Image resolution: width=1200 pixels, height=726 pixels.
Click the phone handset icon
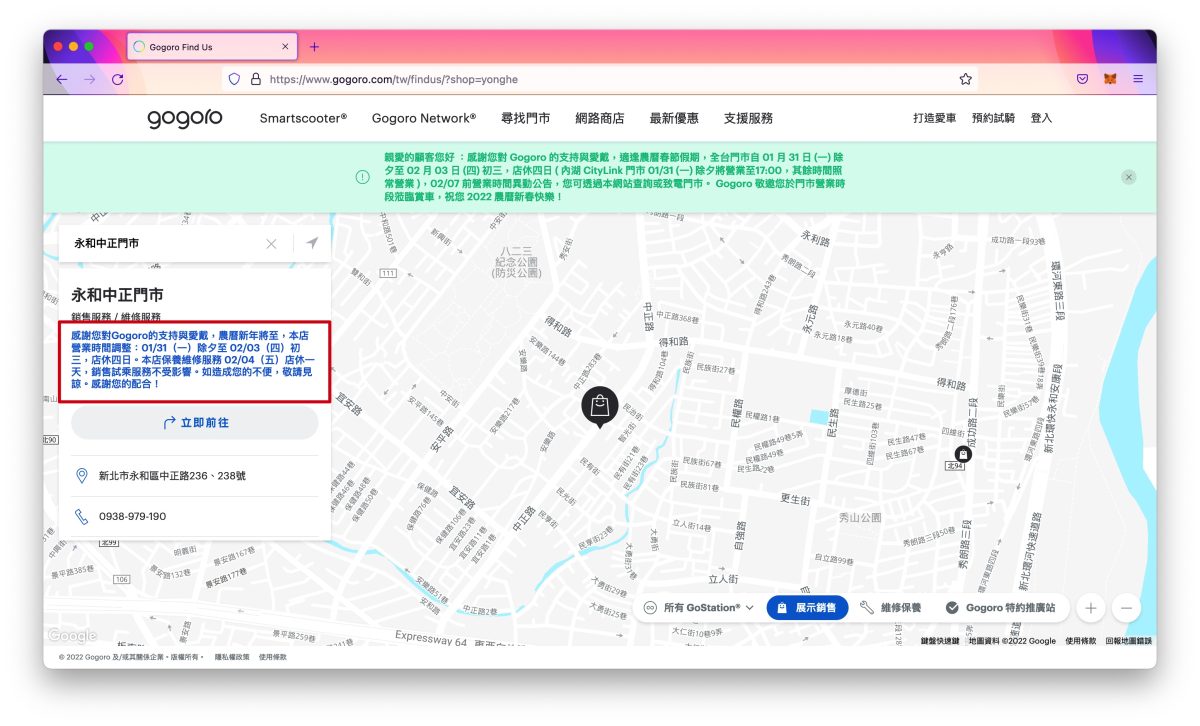[x=82, y=517]
